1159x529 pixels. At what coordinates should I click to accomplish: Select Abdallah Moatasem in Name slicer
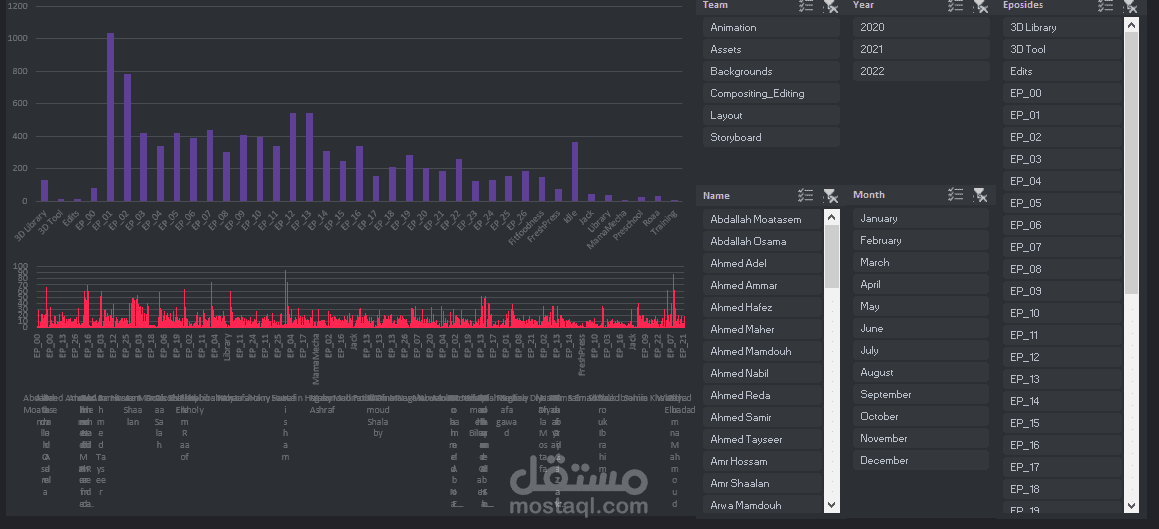[762, 219]
